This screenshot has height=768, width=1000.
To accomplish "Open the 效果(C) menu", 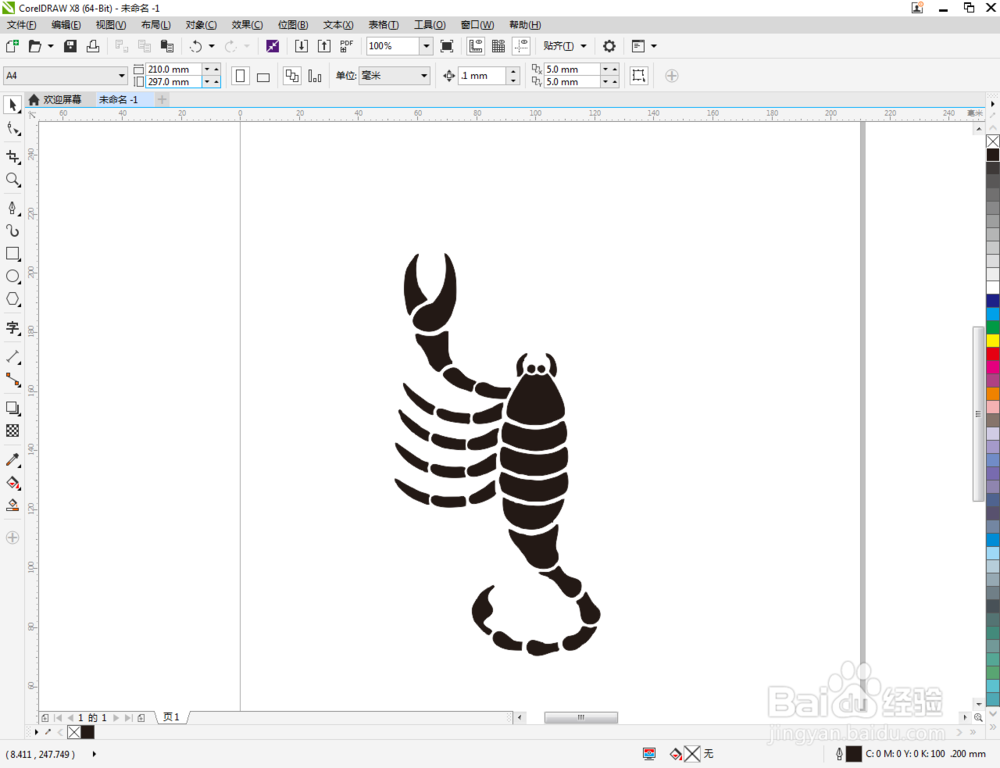I will (x=247, y=25).
